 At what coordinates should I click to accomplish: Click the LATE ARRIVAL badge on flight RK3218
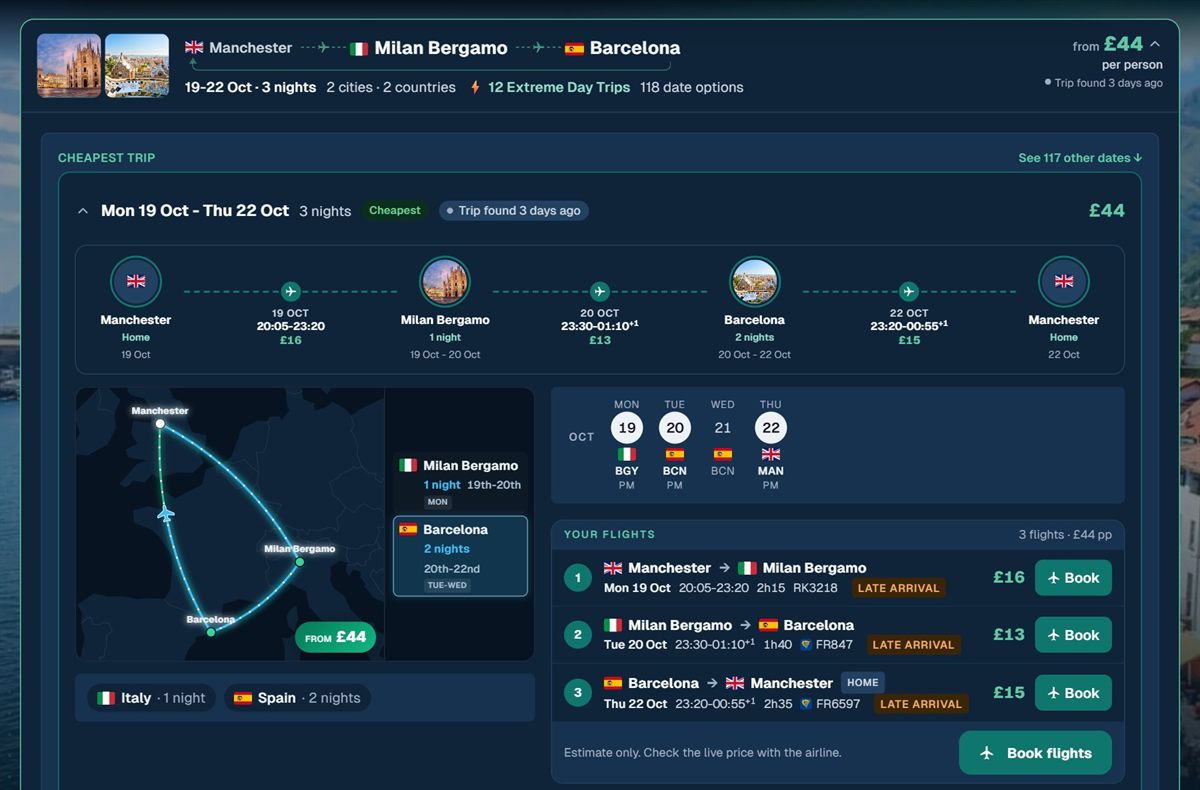[899, 588]
